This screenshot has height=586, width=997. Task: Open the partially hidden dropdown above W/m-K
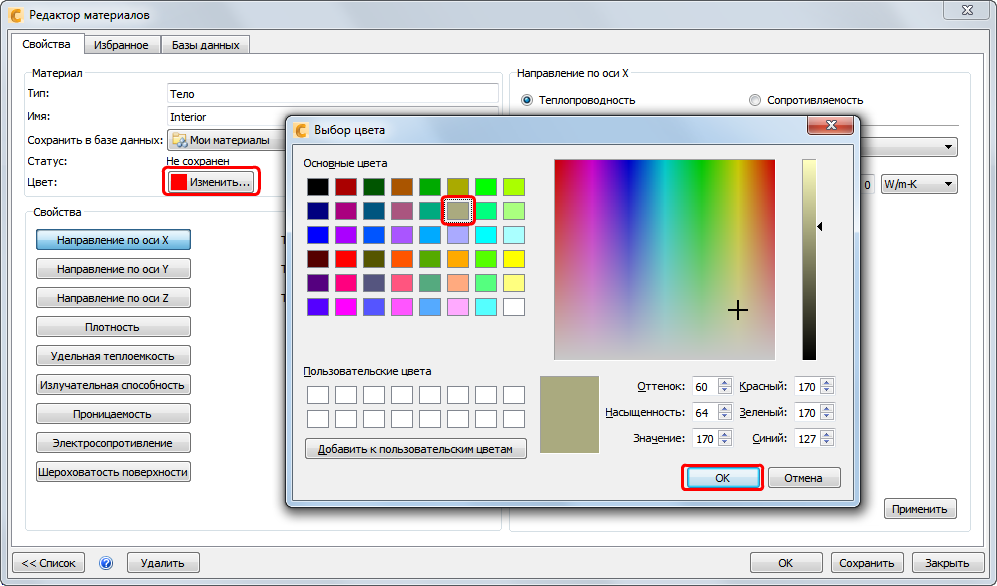[909, 147]
